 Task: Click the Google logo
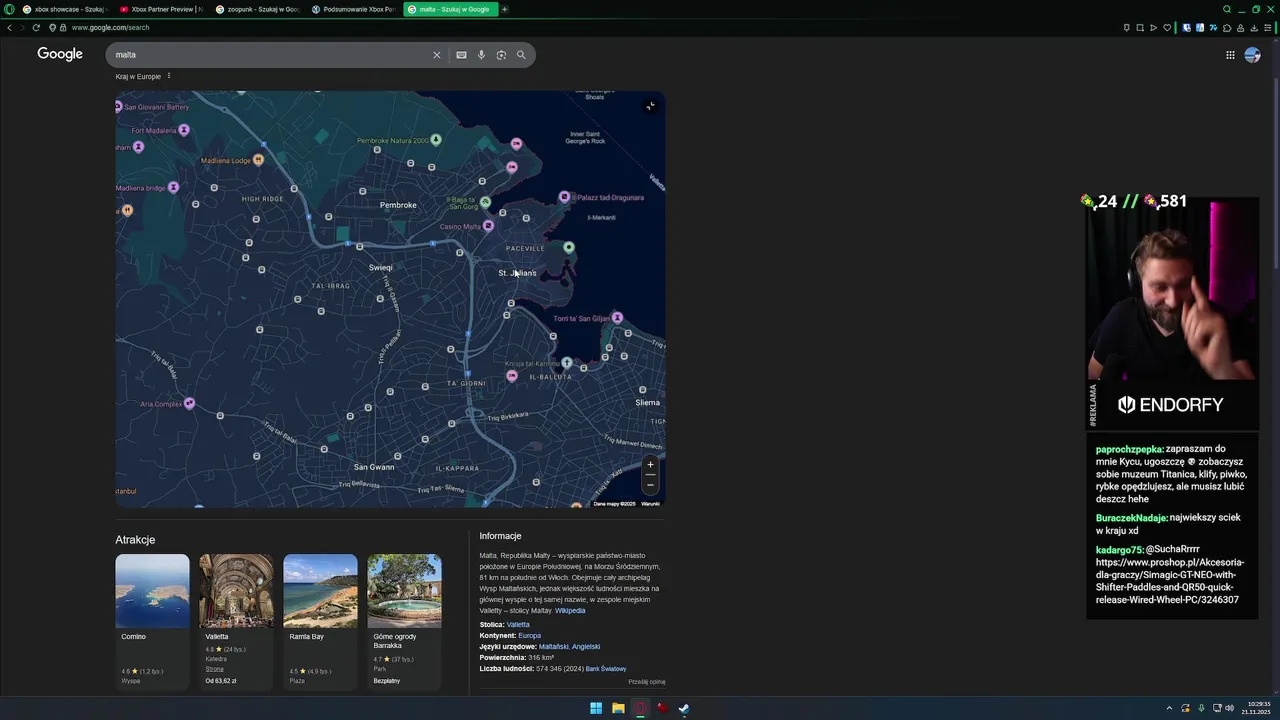point(60,54)
